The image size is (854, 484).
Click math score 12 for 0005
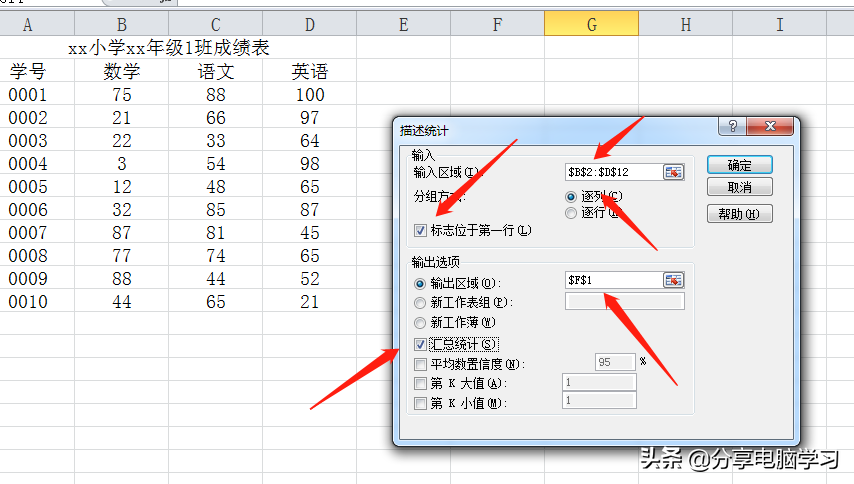coord(121,187)
